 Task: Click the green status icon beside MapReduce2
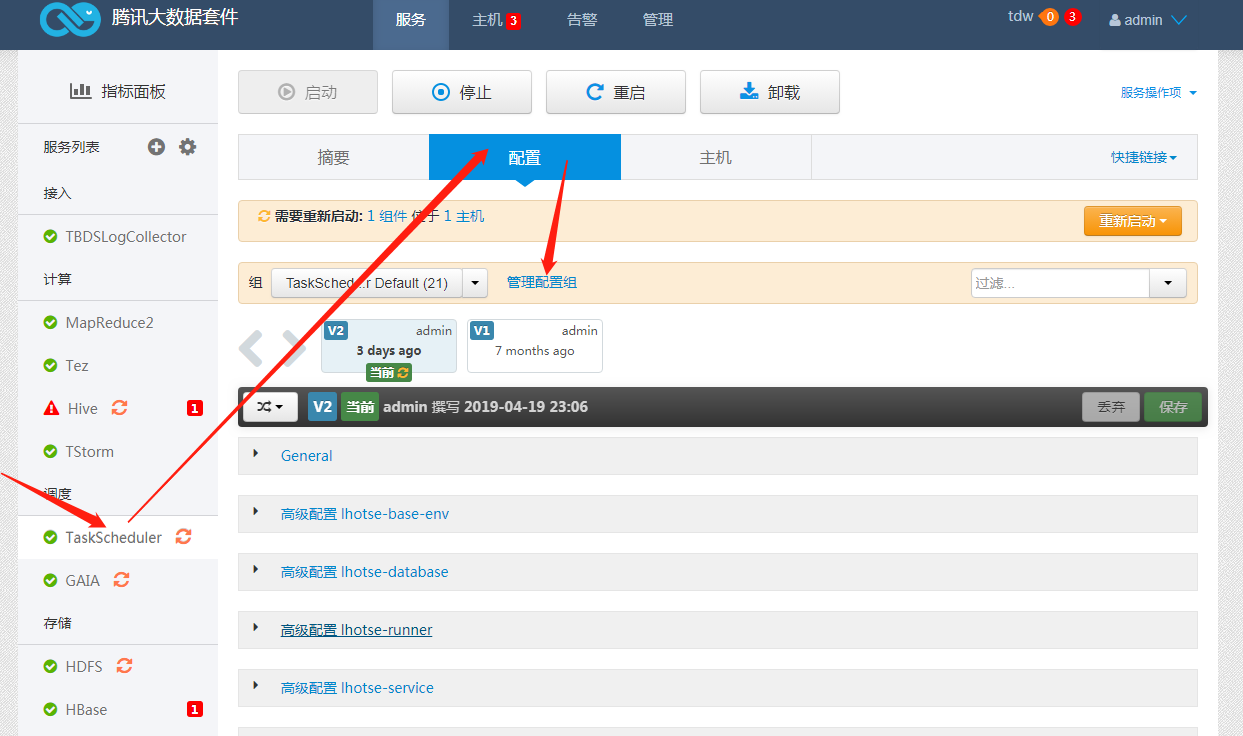pyautogui.click(x=50, y=323)
